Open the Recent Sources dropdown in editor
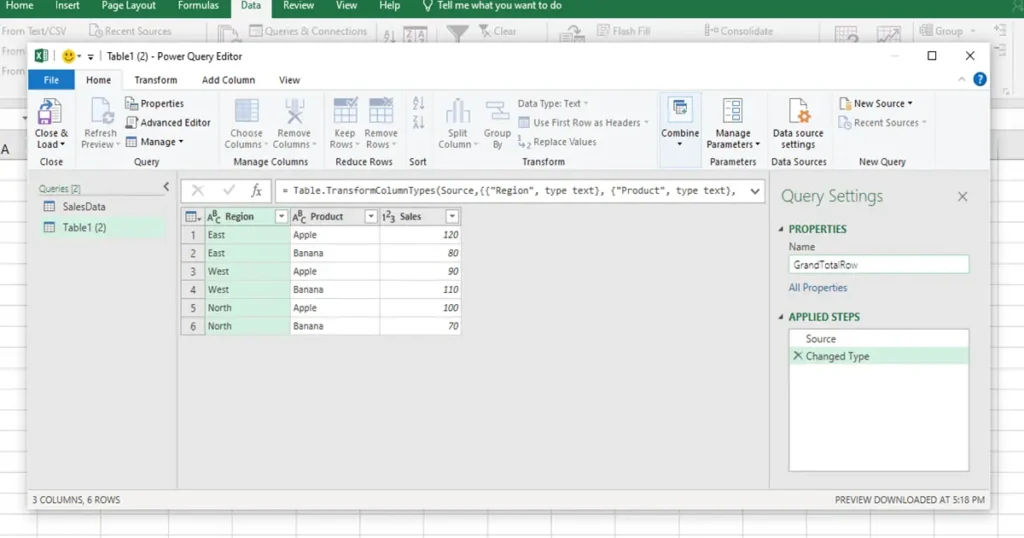The height and width of the screenshot is (538, 1024). 883,122
